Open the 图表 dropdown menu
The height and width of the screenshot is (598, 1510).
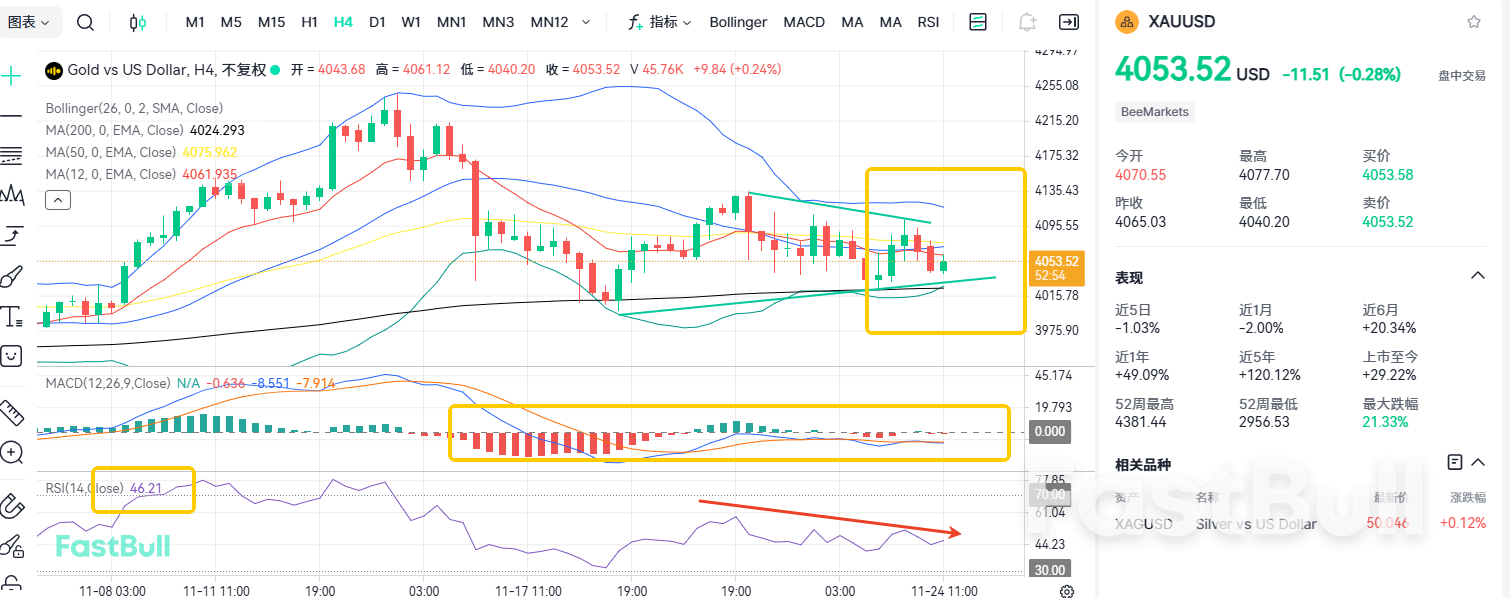tap(33, 22)
